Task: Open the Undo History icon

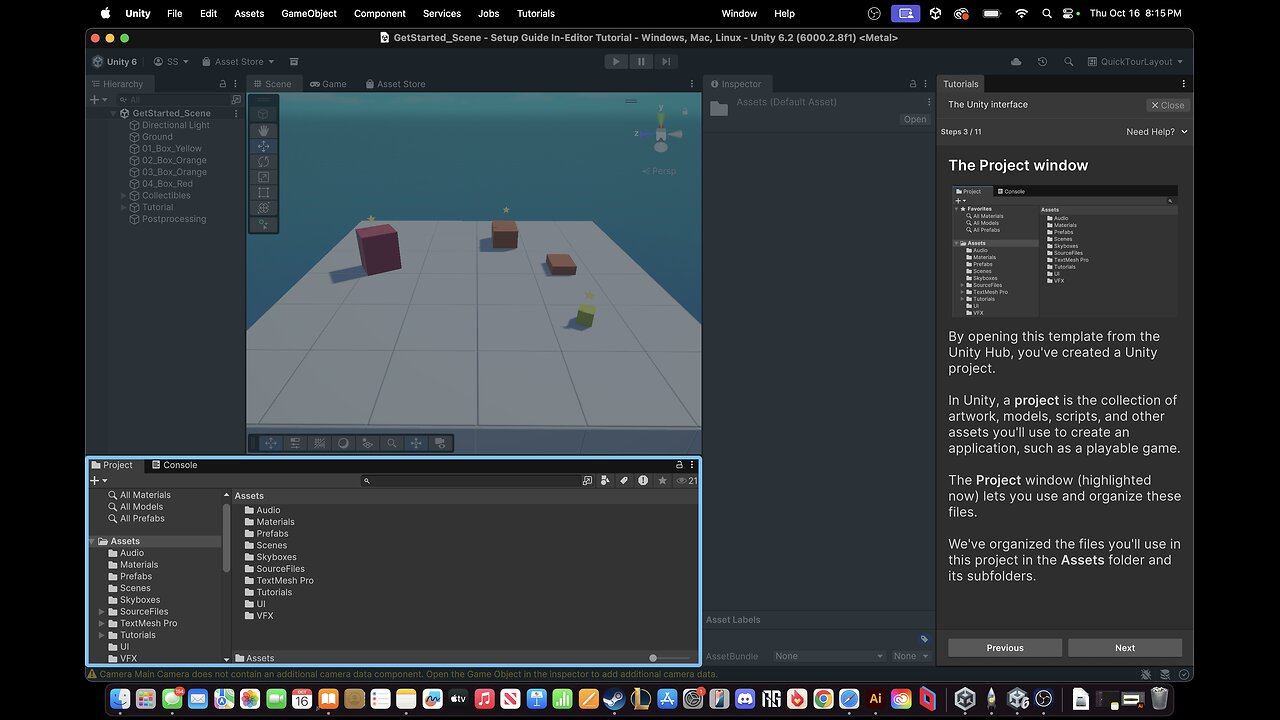Action: [x=1042, y=62]
